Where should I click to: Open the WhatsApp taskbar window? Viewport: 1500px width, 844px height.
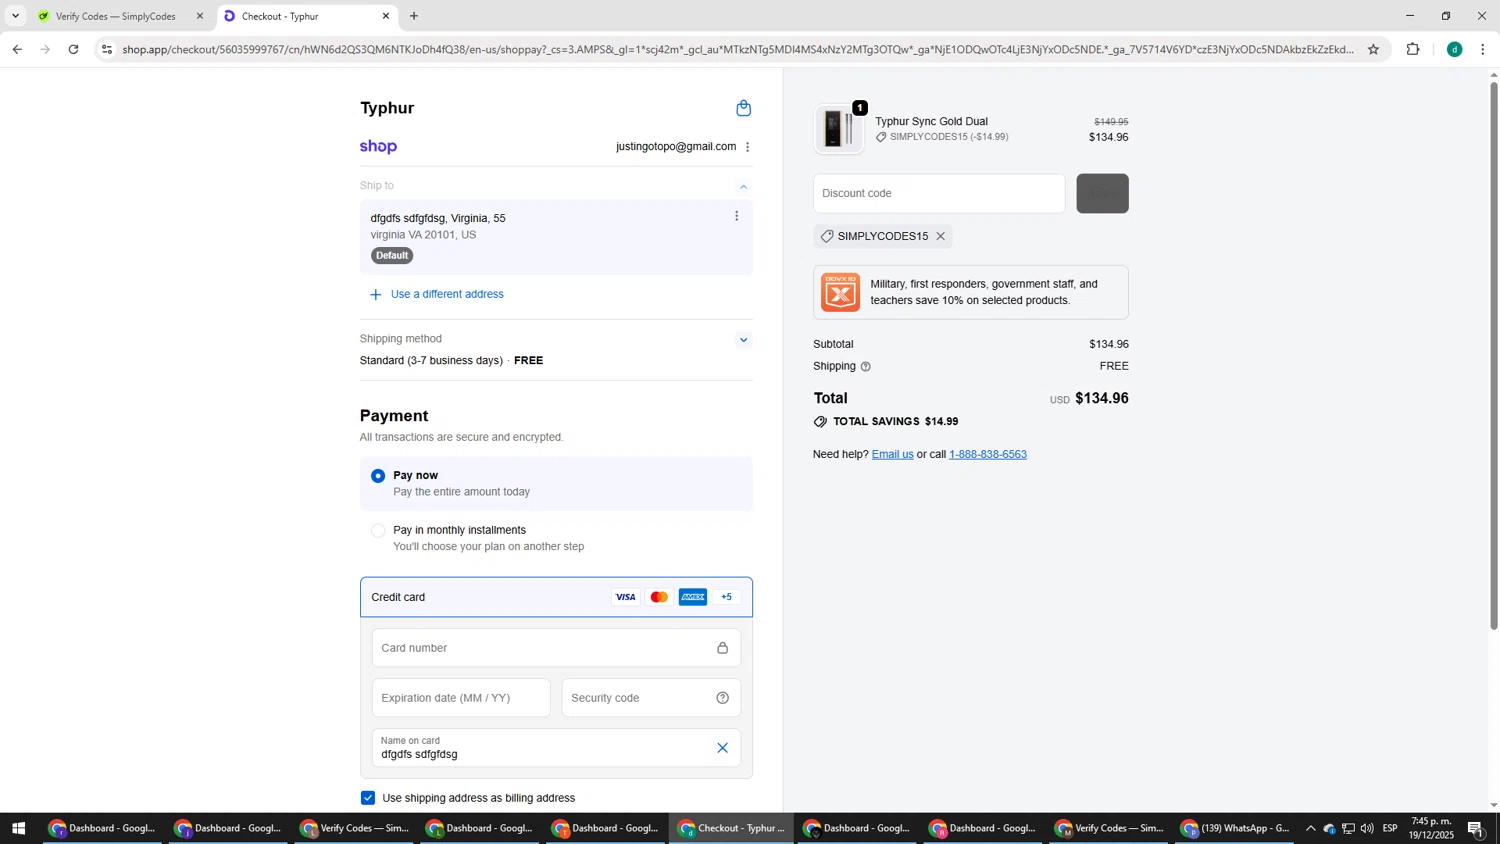click(1236, 828)
